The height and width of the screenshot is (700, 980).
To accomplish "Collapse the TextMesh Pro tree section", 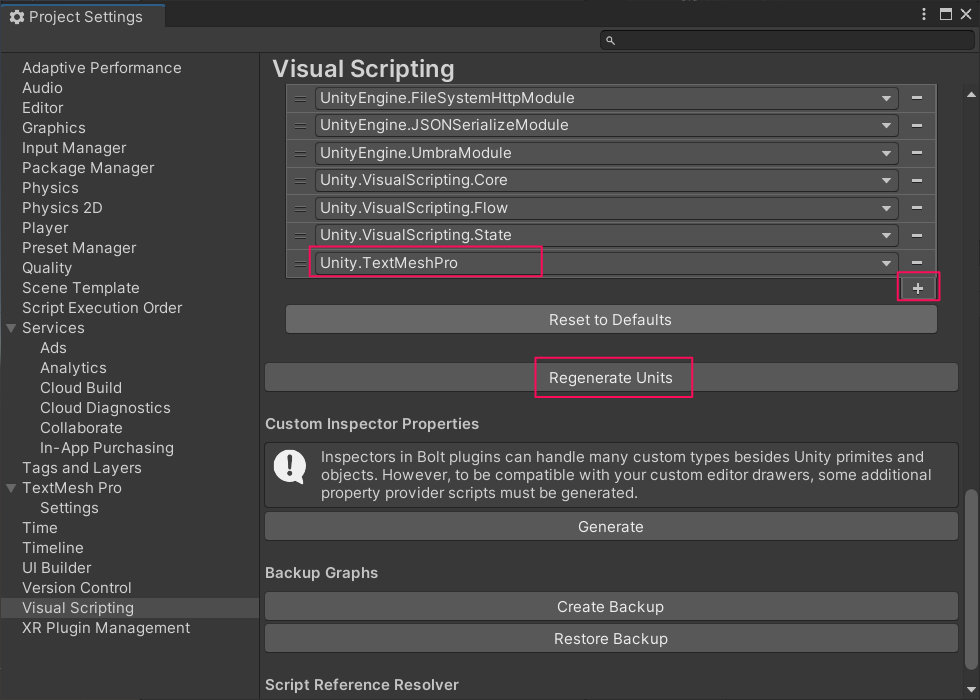I will pos(11,488).
